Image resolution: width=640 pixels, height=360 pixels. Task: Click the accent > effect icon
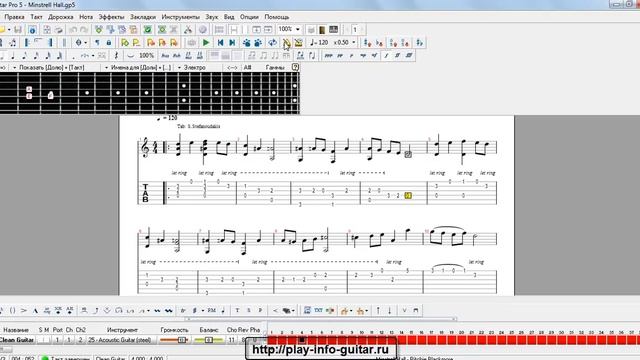(x=24, y=311)
